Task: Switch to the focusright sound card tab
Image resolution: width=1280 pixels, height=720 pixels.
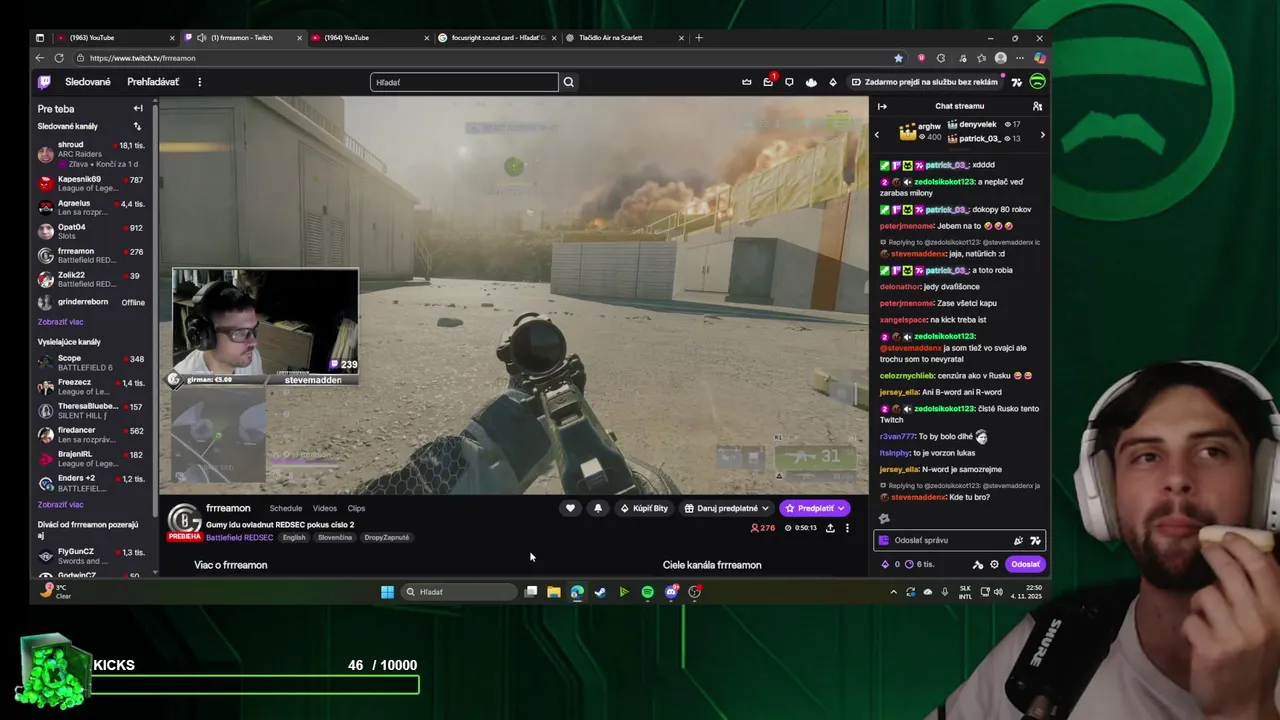Action: [496, 38]
